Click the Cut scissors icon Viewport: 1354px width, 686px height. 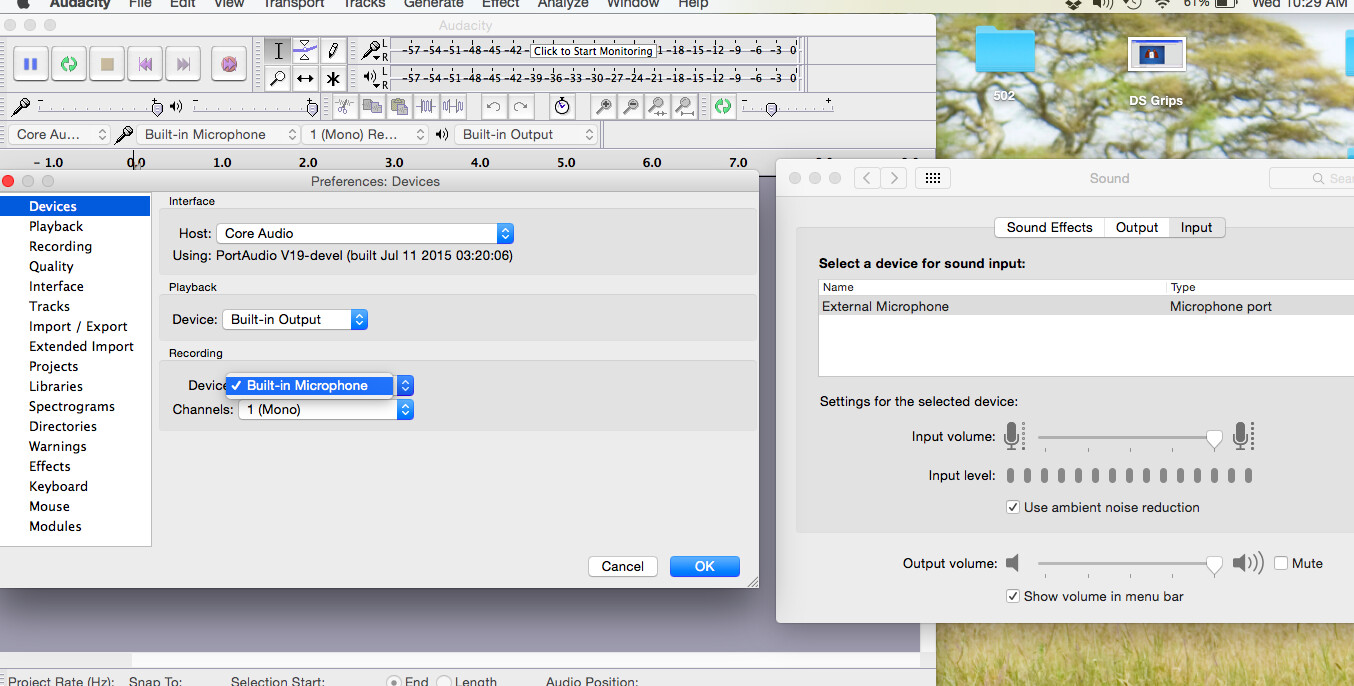[344, 106]
